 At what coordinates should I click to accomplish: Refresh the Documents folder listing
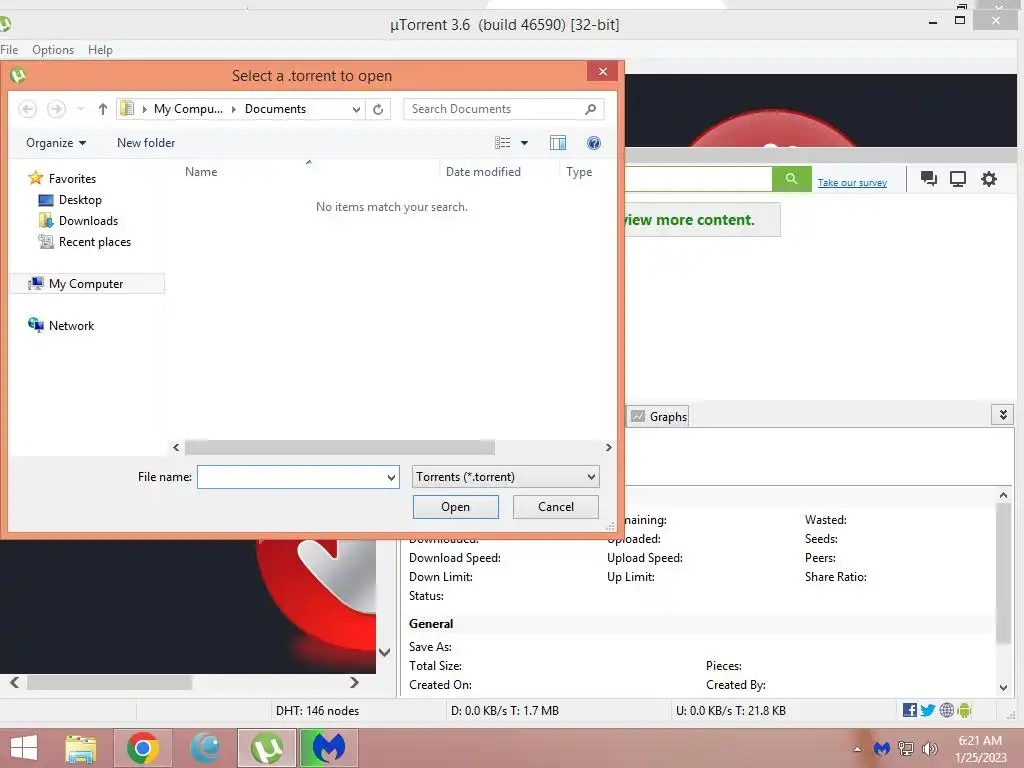pos(378,109)
